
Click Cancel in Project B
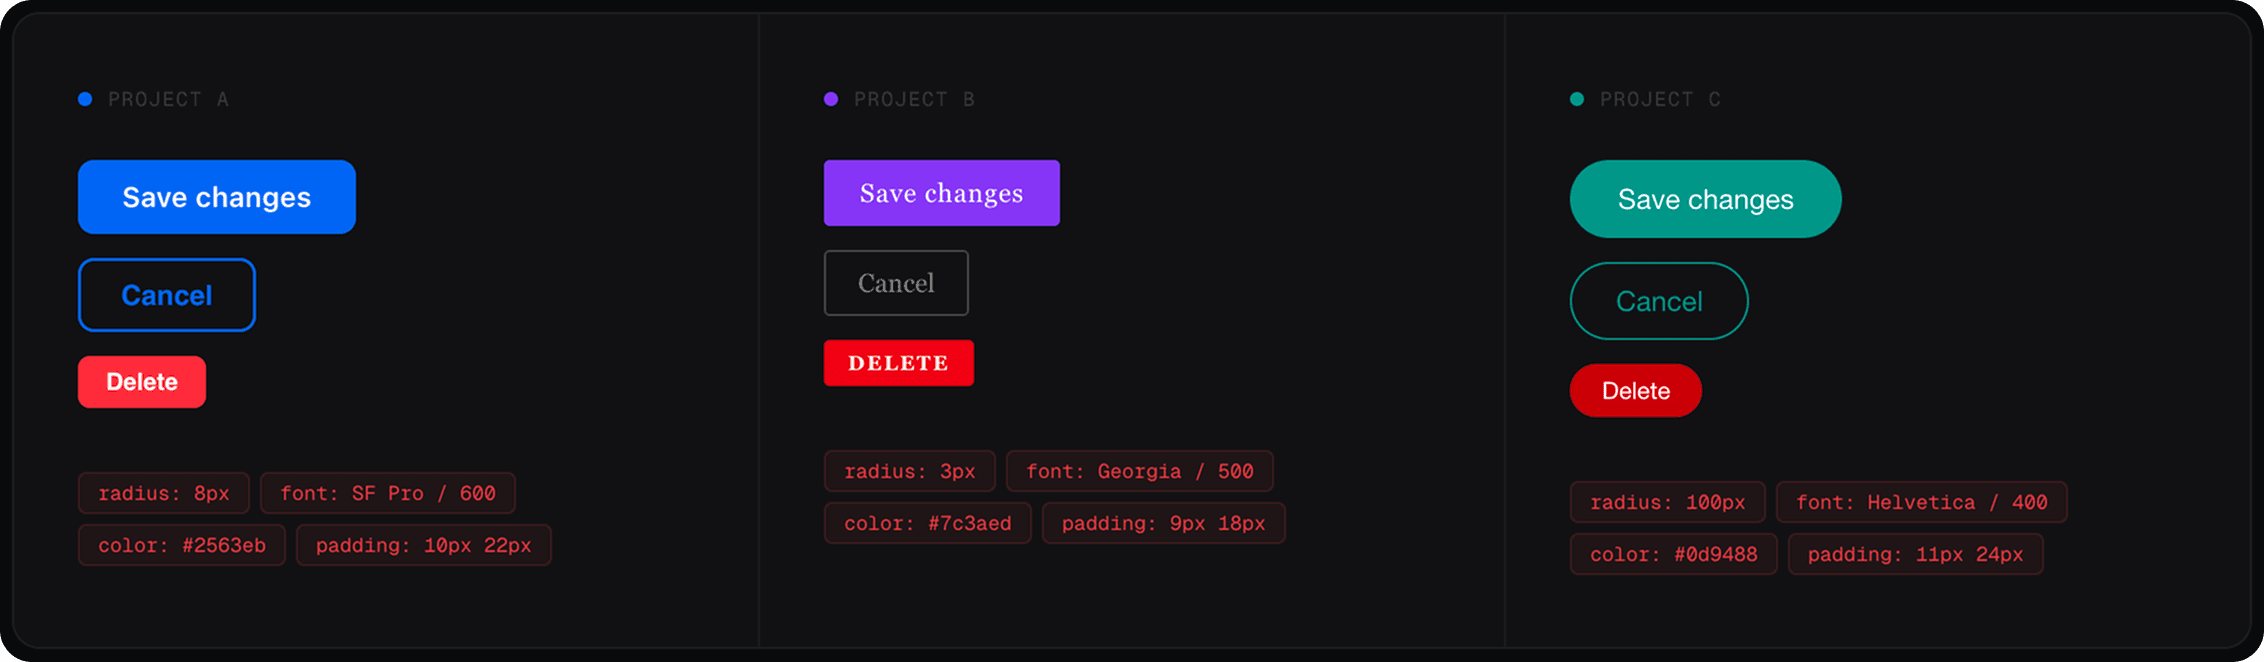(x=895, y=283)
